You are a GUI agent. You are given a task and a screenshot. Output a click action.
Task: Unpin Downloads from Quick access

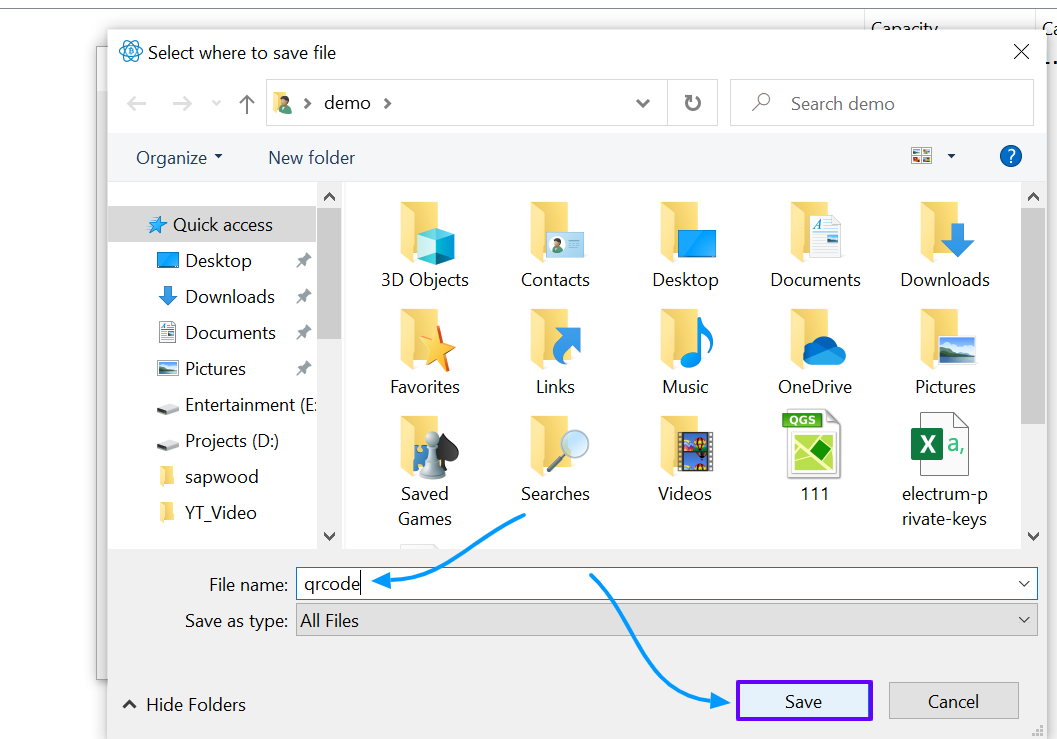303,296
